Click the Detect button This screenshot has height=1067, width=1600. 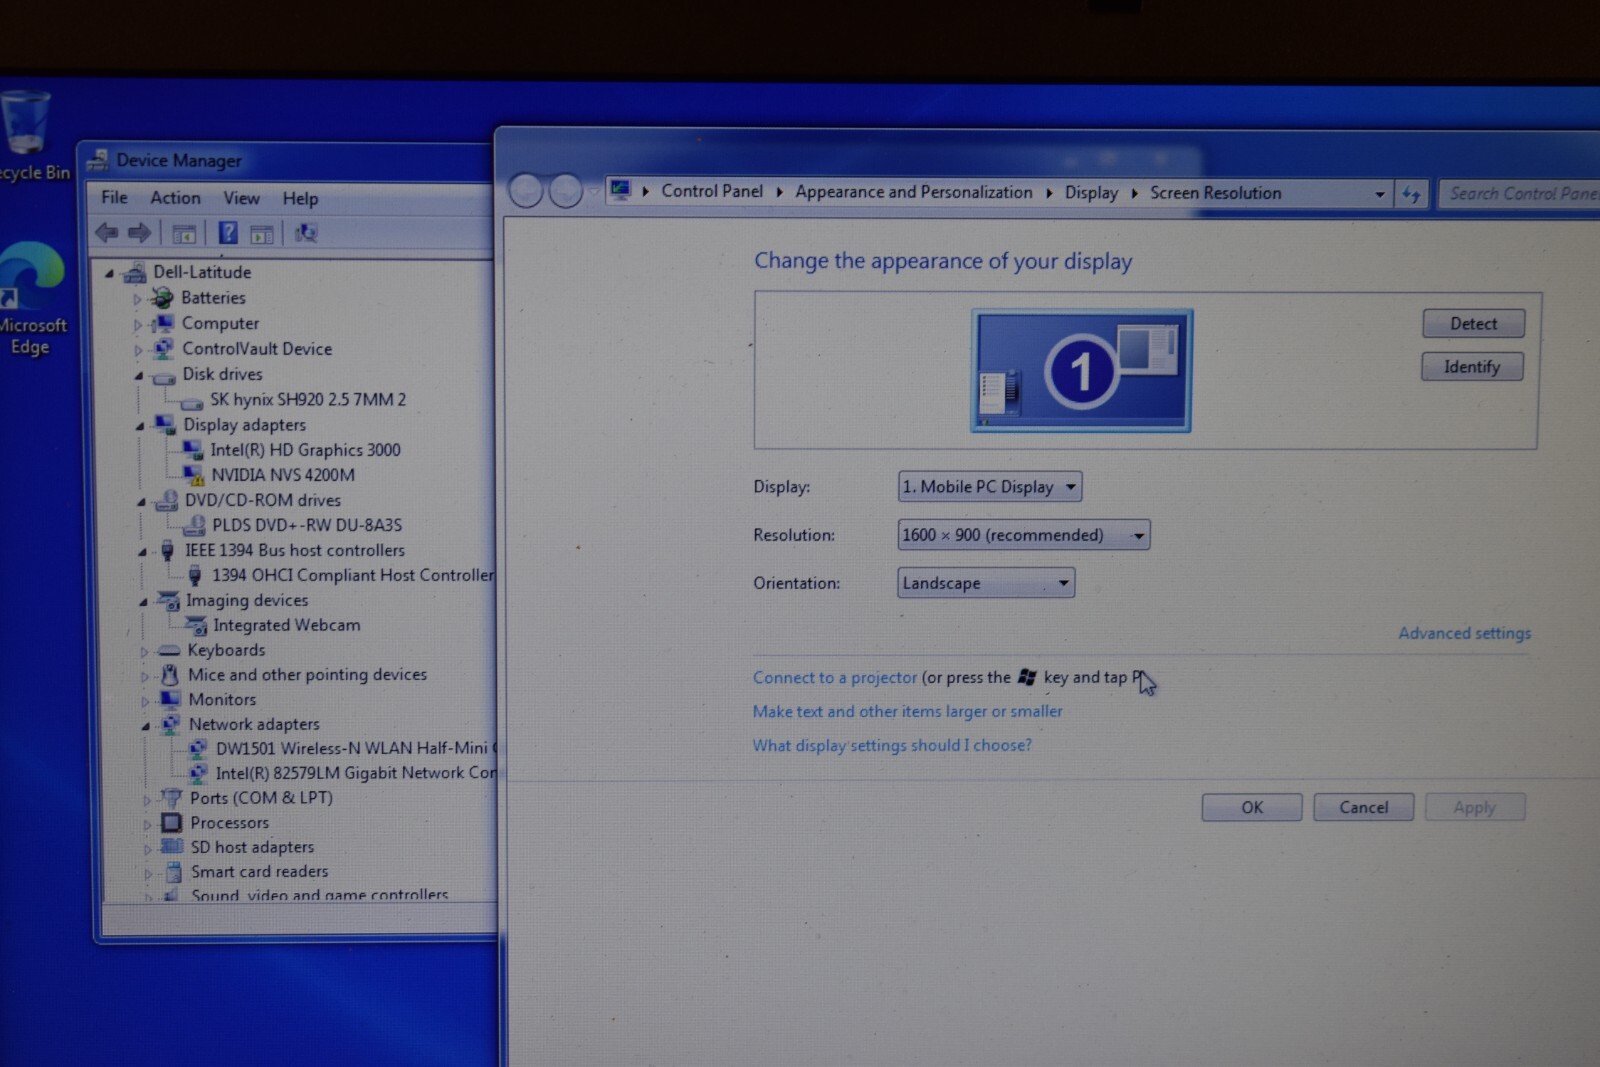point(1474,324)
